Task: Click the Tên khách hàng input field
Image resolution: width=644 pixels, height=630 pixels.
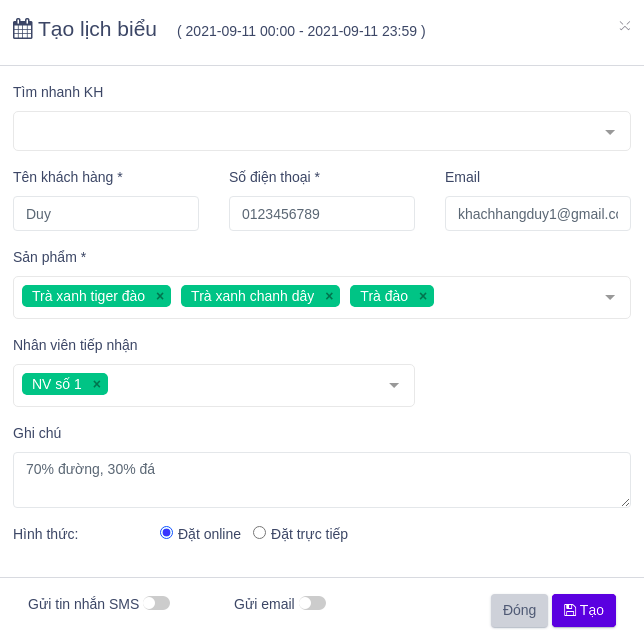Action: (106, 214)
